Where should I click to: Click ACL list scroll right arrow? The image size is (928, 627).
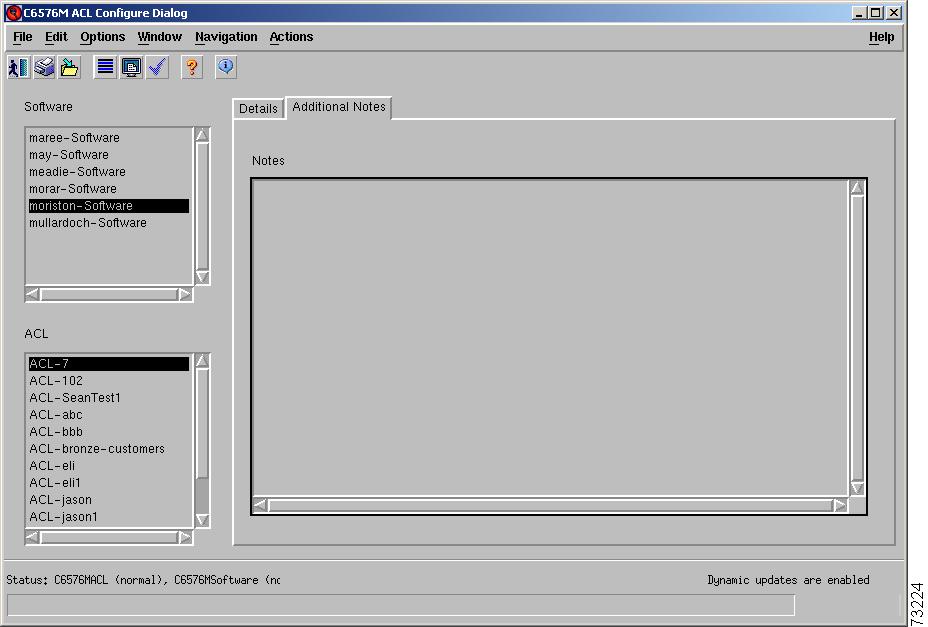185,538
